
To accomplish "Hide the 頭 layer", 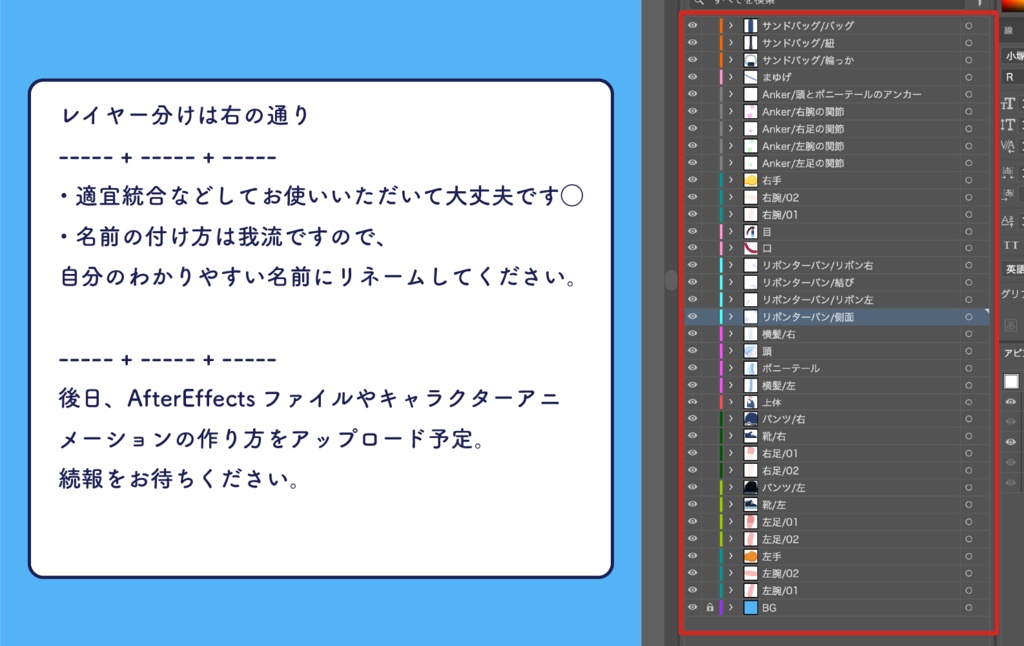I will tap(692, 351).
